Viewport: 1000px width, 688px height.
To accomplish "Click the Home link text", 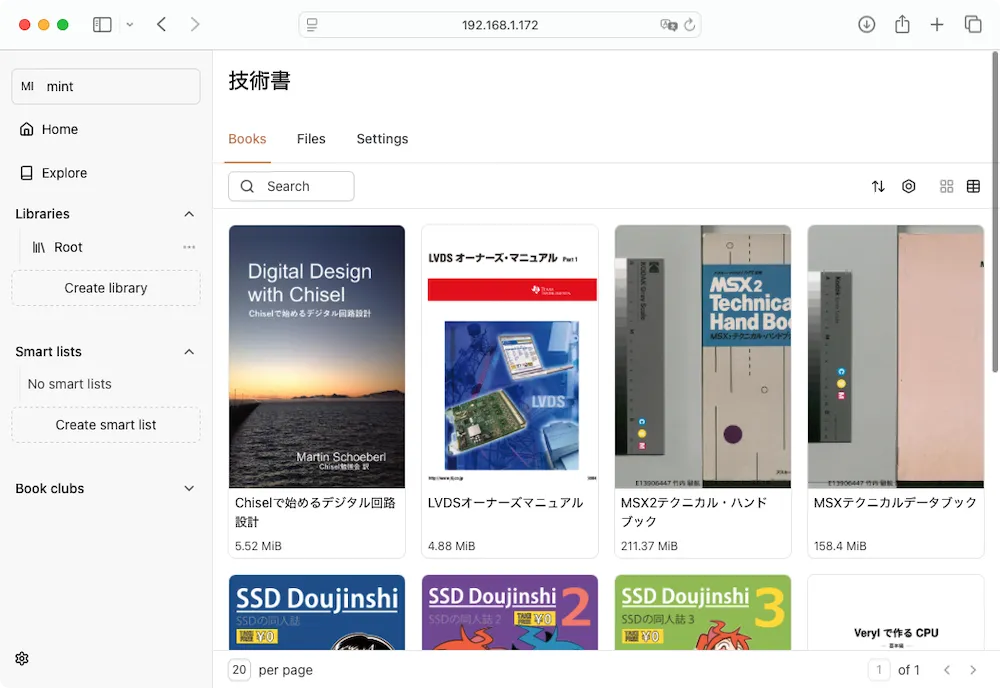I will (x=60, y=129).
